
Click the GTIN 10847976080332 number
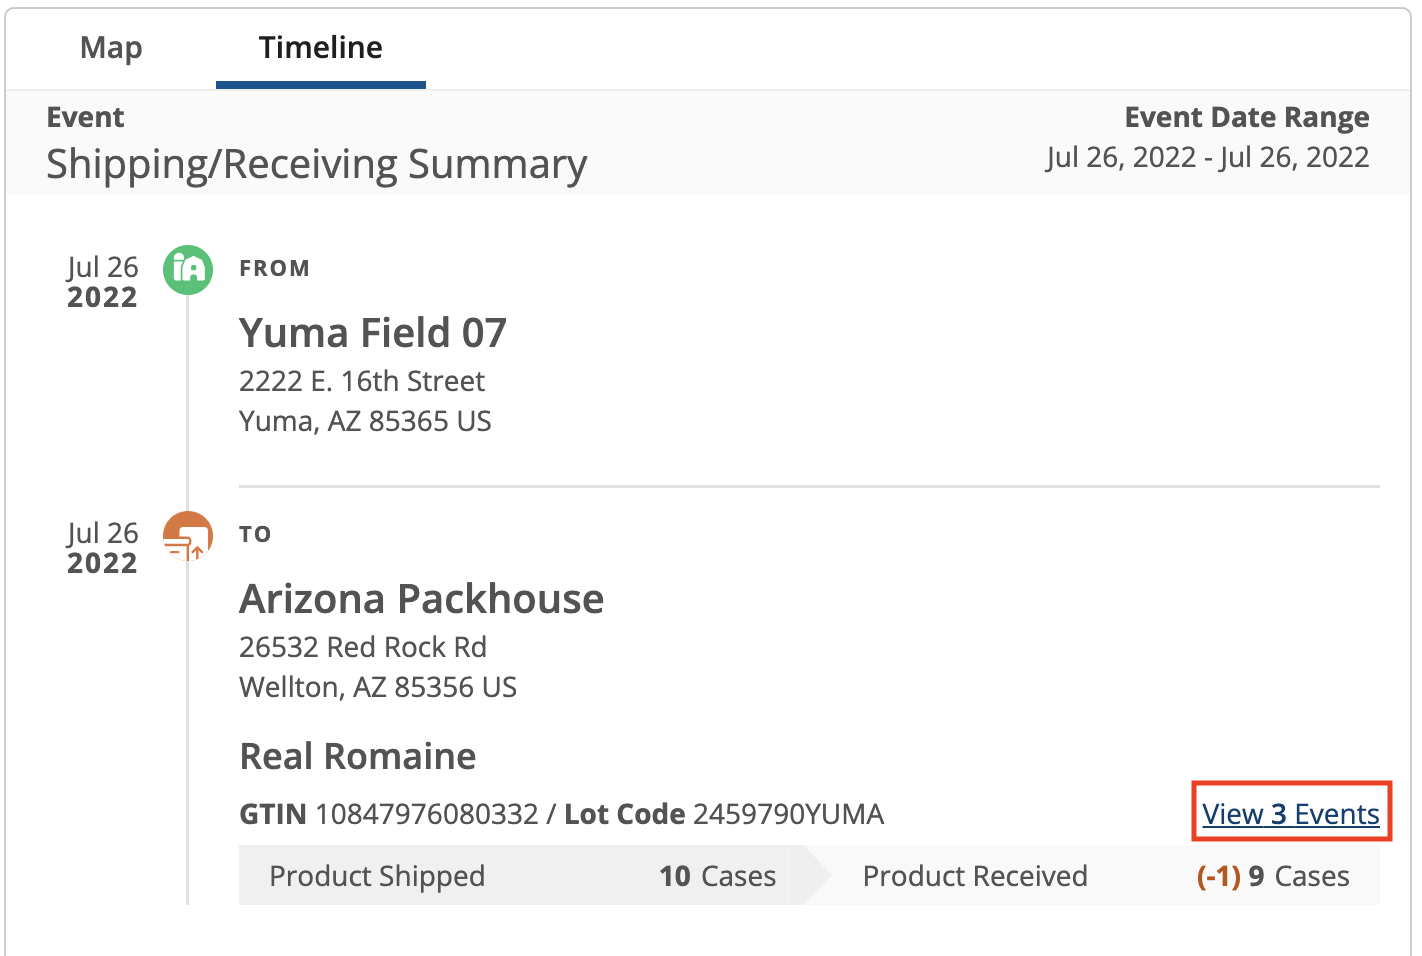(427, 814)
